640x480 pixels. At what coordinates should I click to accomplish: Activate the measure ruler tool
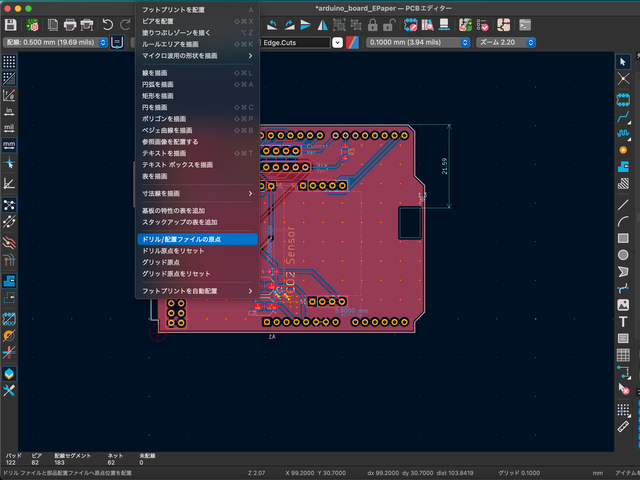tap(624, 425)
